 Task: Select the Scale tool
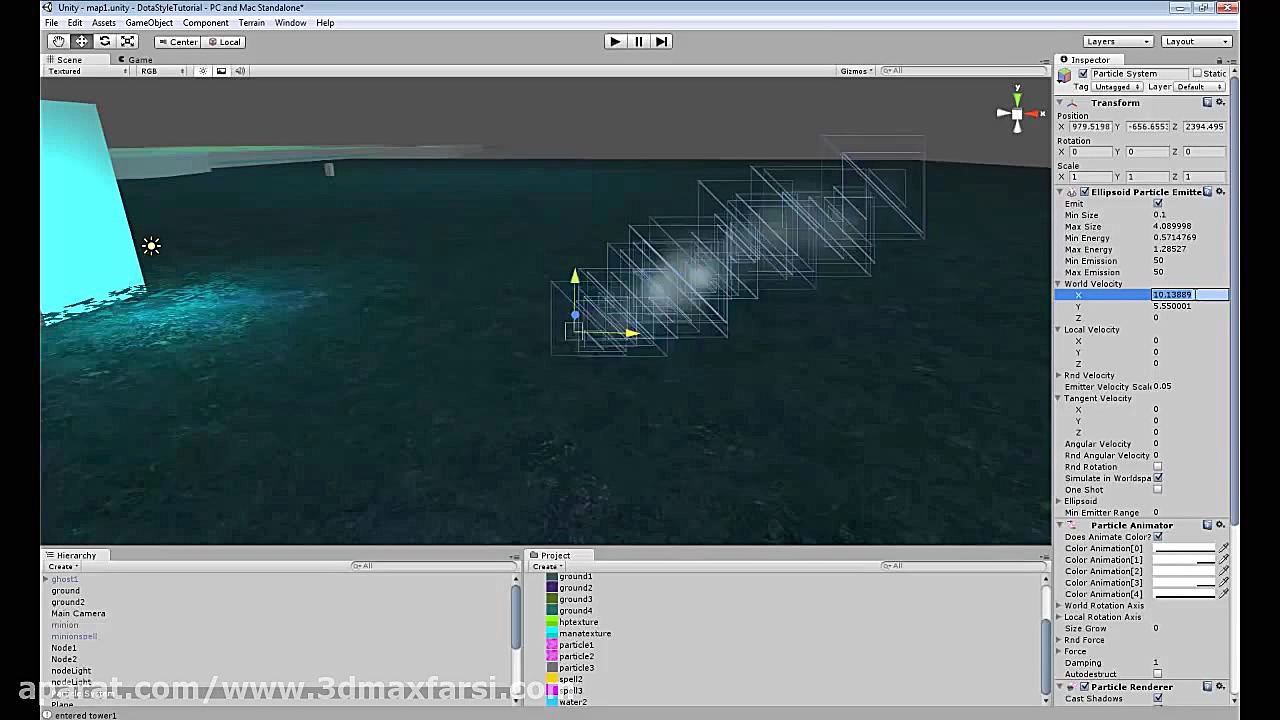(x=127, y=41)
